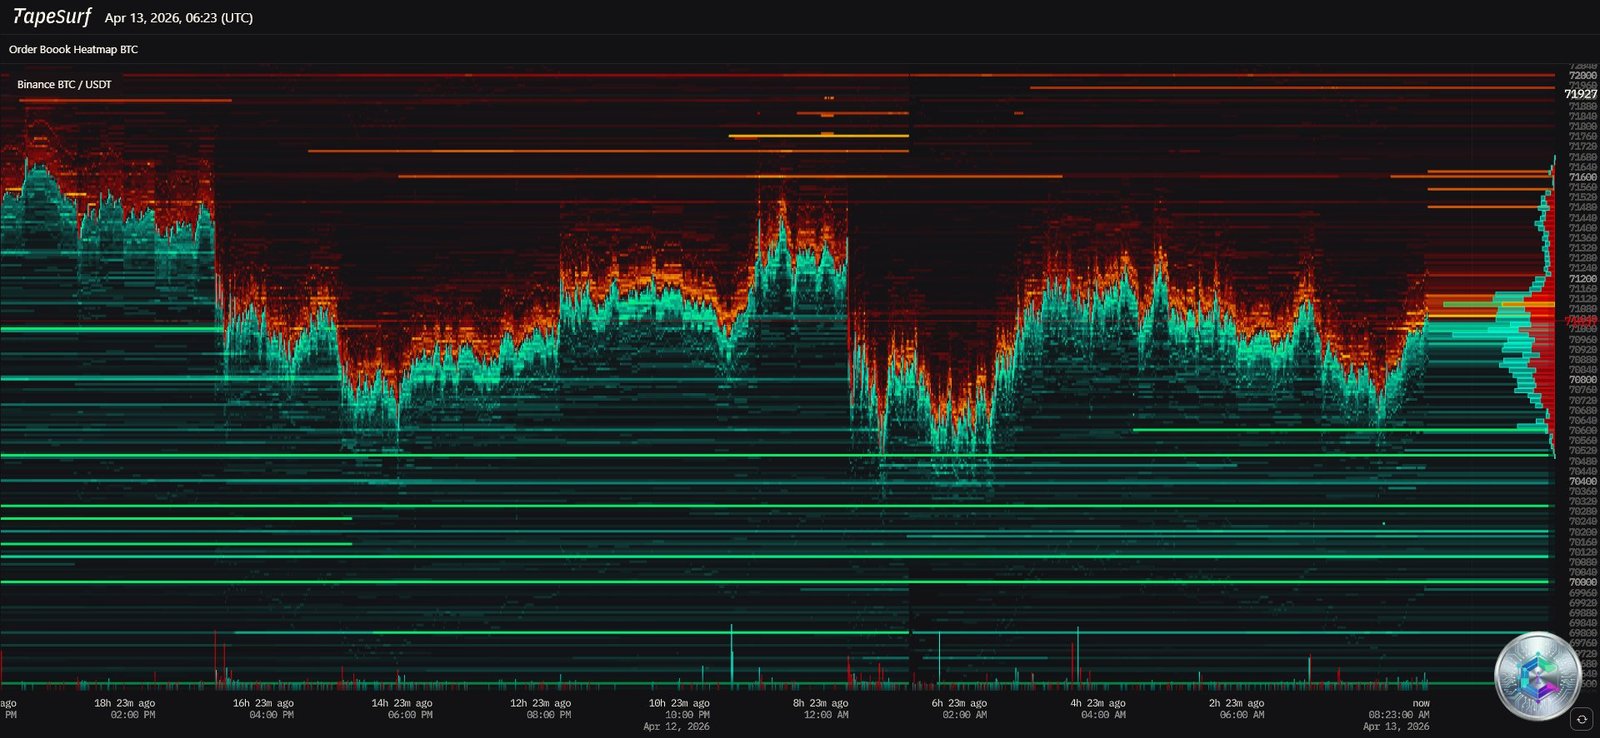The width and height of the screenshot is (1600, 738).
Task: Click the 'Order Boook Heatmap BTC' title
Action: tap(73, 49)
